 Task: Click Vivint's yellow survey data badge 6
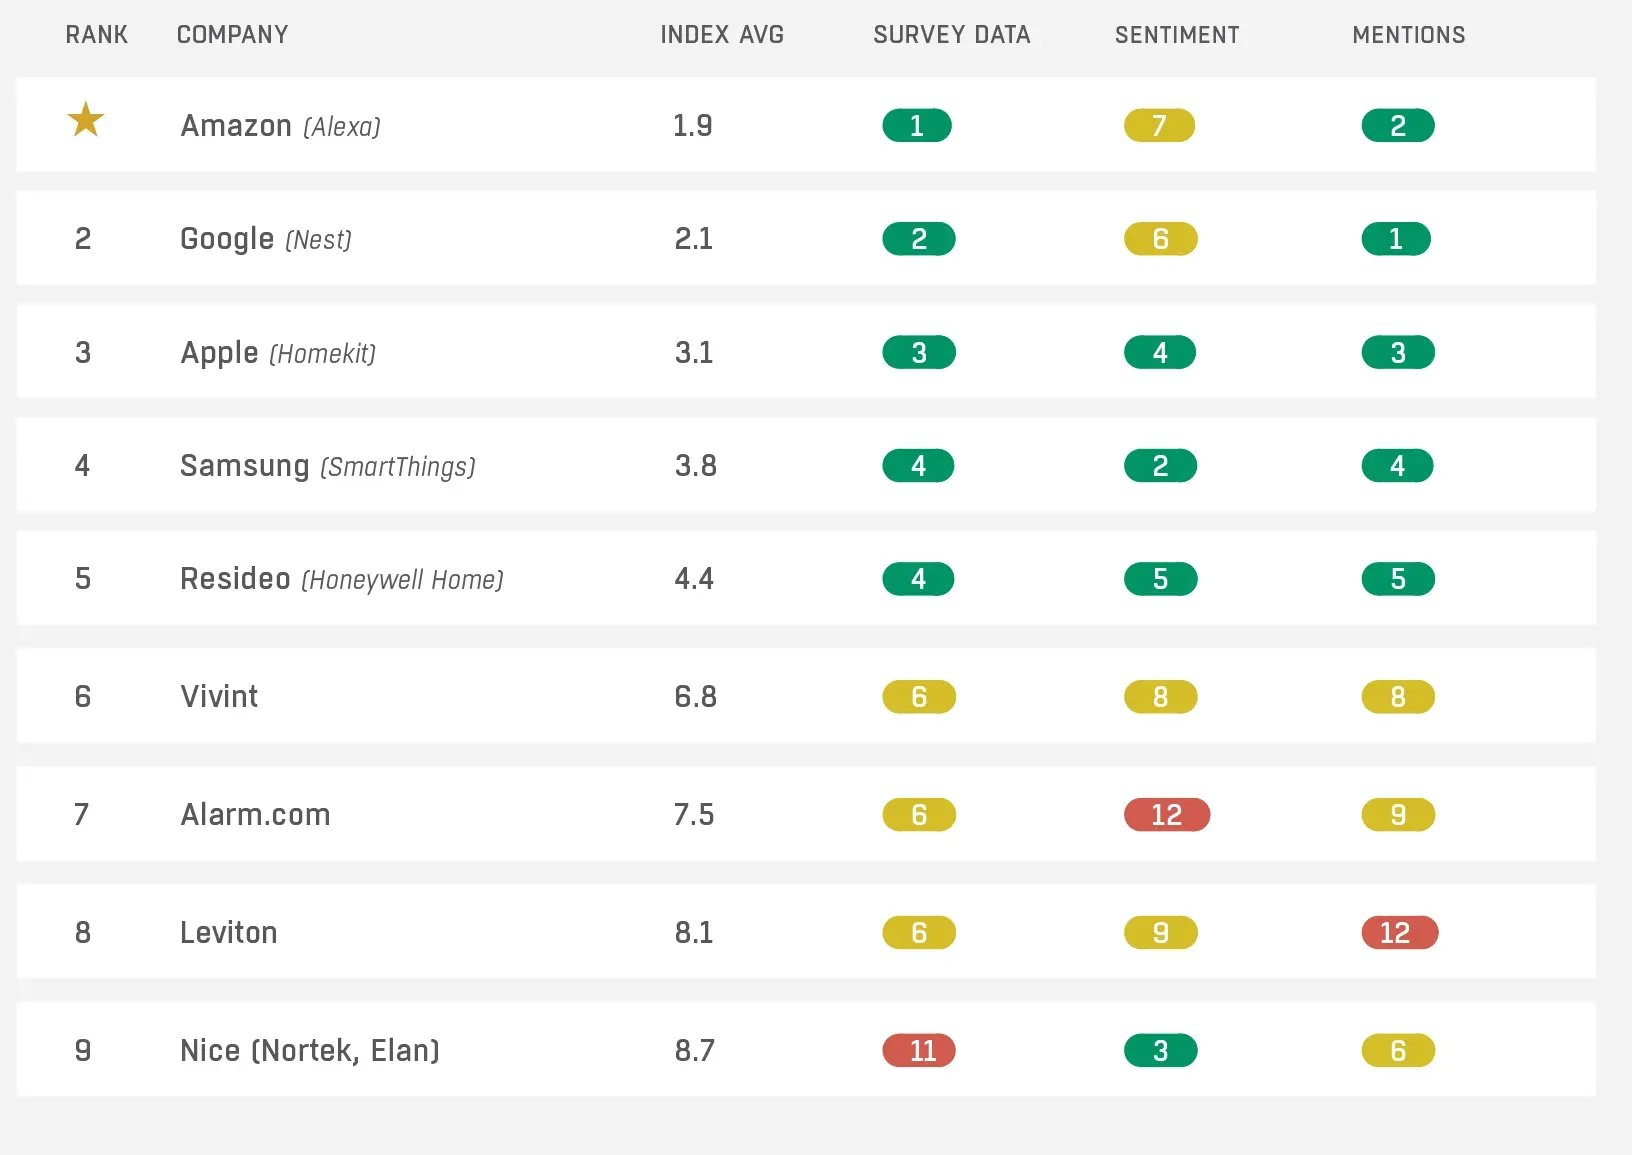[919, 697]
